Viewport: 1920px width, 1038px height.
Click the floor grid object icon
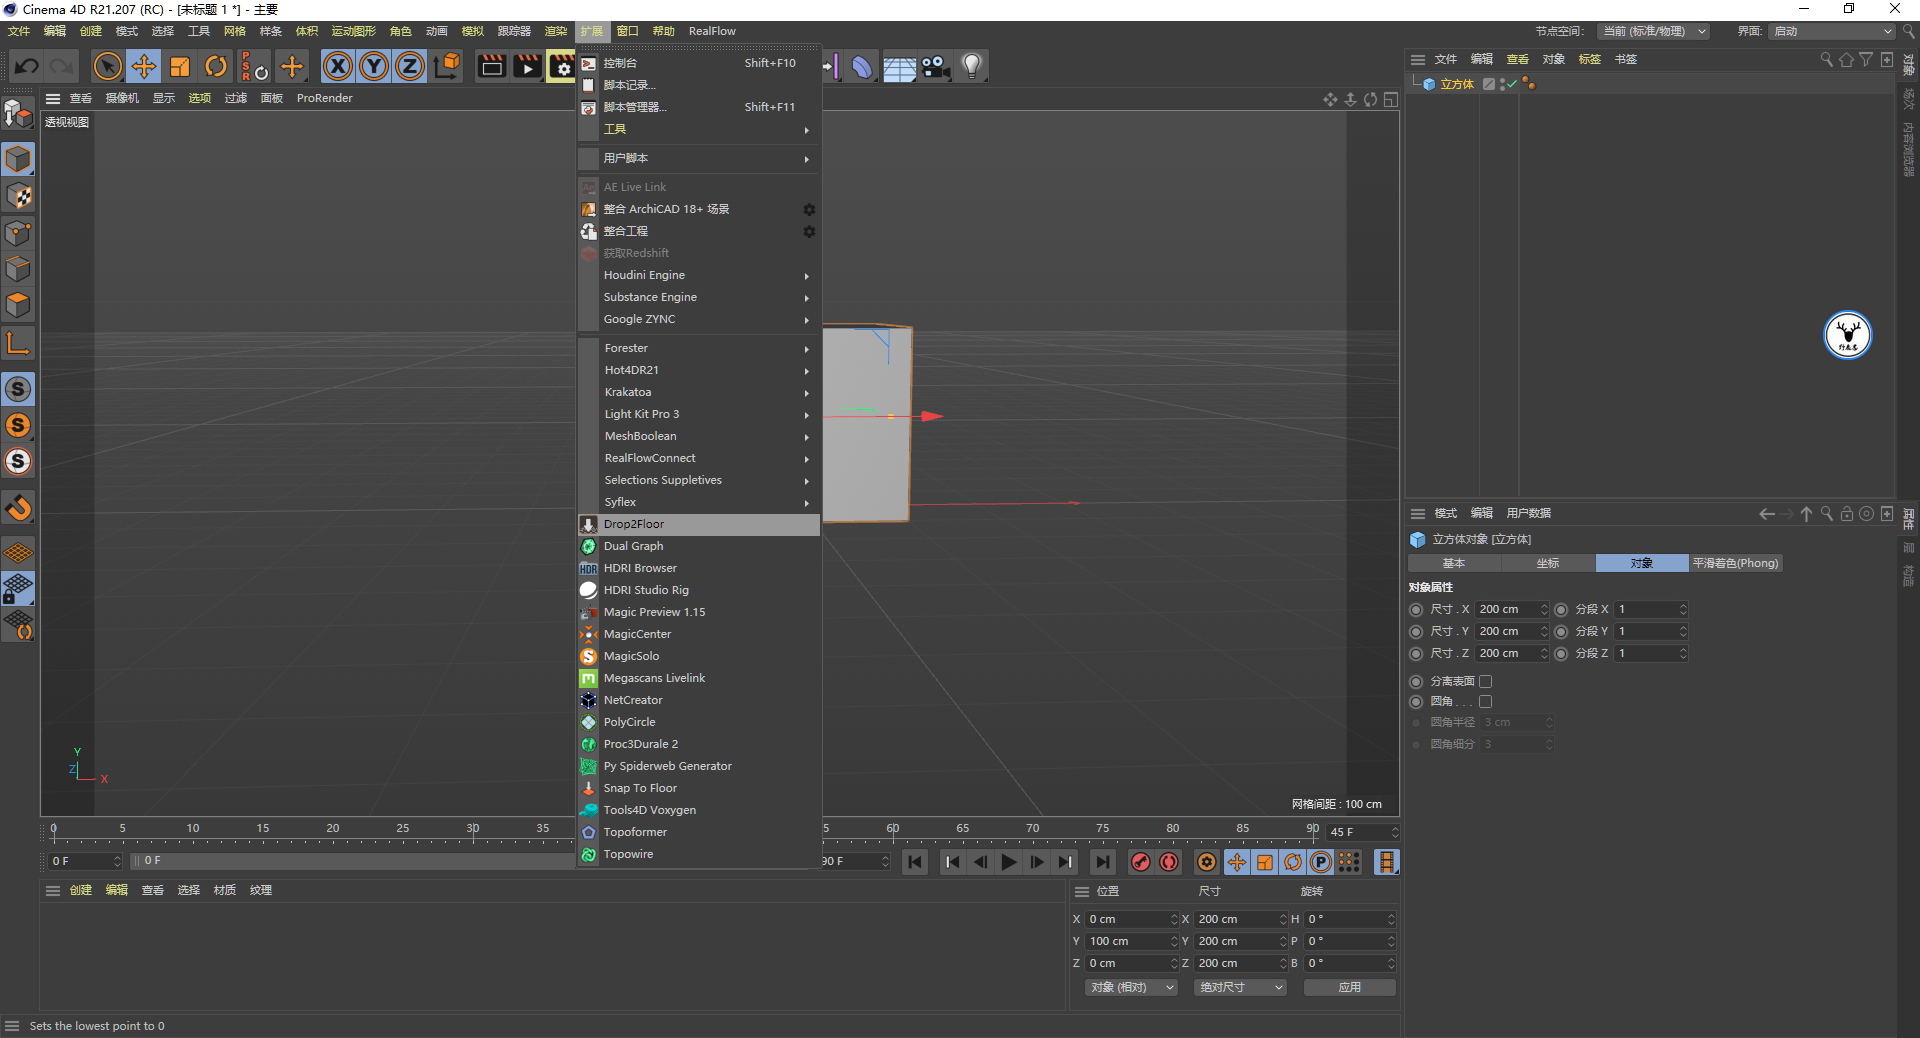click(x=899, y=67)
